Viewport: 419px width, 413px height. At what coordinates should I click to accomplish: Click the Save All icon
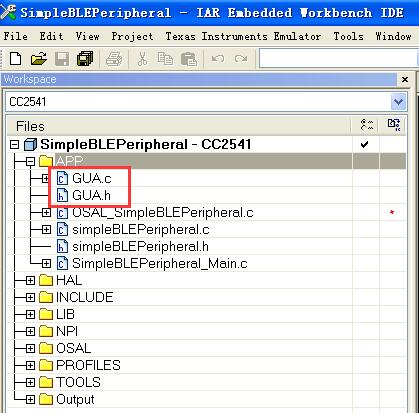85,59
